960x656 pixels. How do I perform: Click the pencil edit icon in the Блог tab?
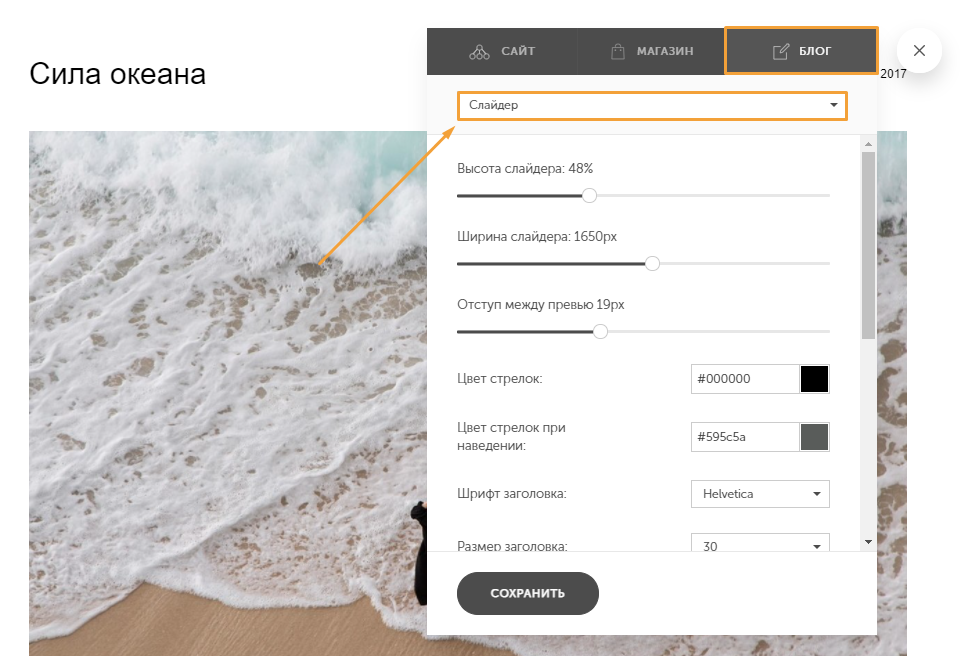[781, 52]
